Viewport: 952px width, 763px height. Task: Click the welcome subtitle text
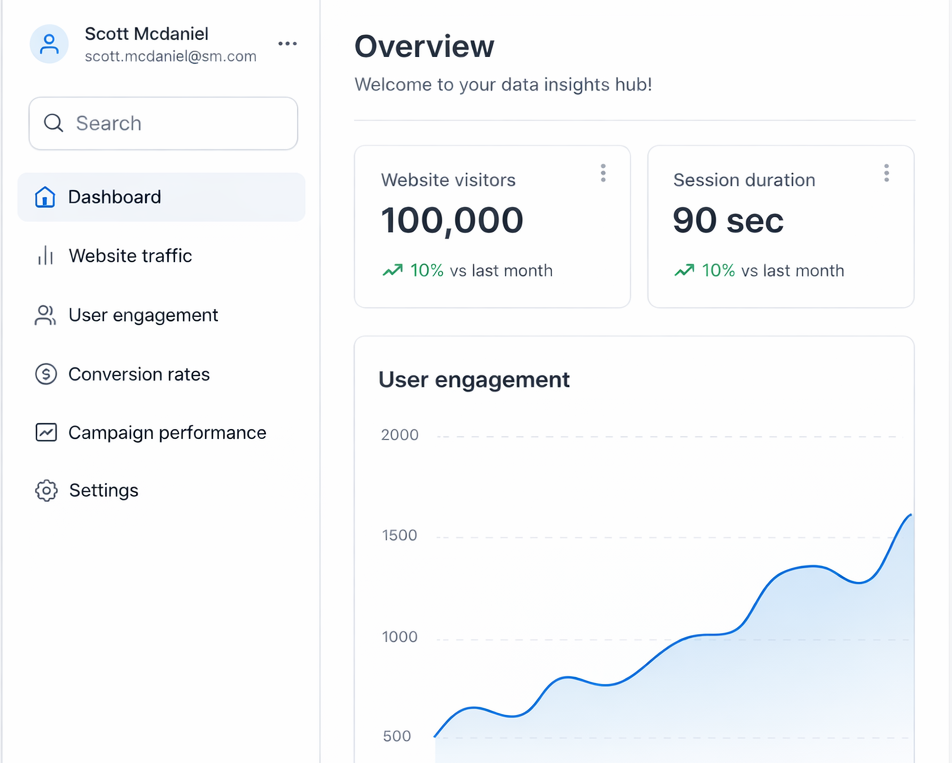(x=503, y=84)
